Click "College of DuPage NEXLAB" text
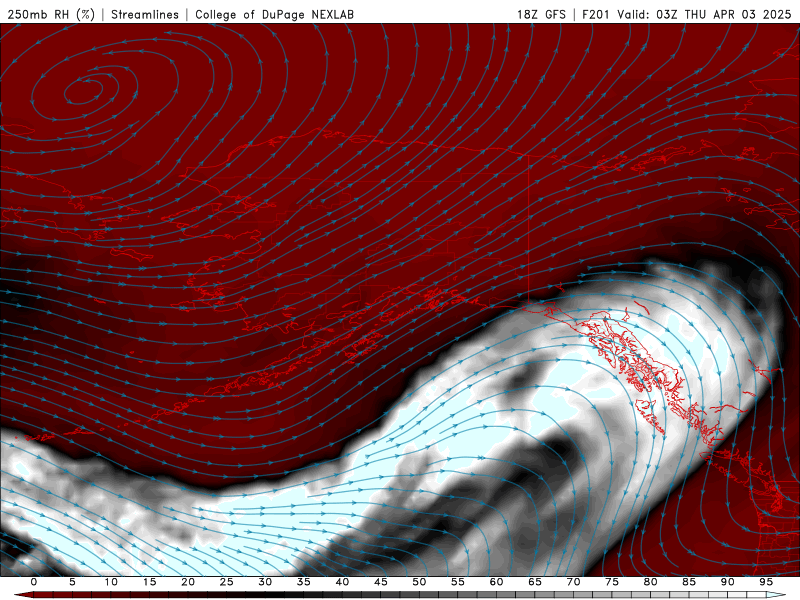Screen dimensions: 800x600 [x=274, y=14]
